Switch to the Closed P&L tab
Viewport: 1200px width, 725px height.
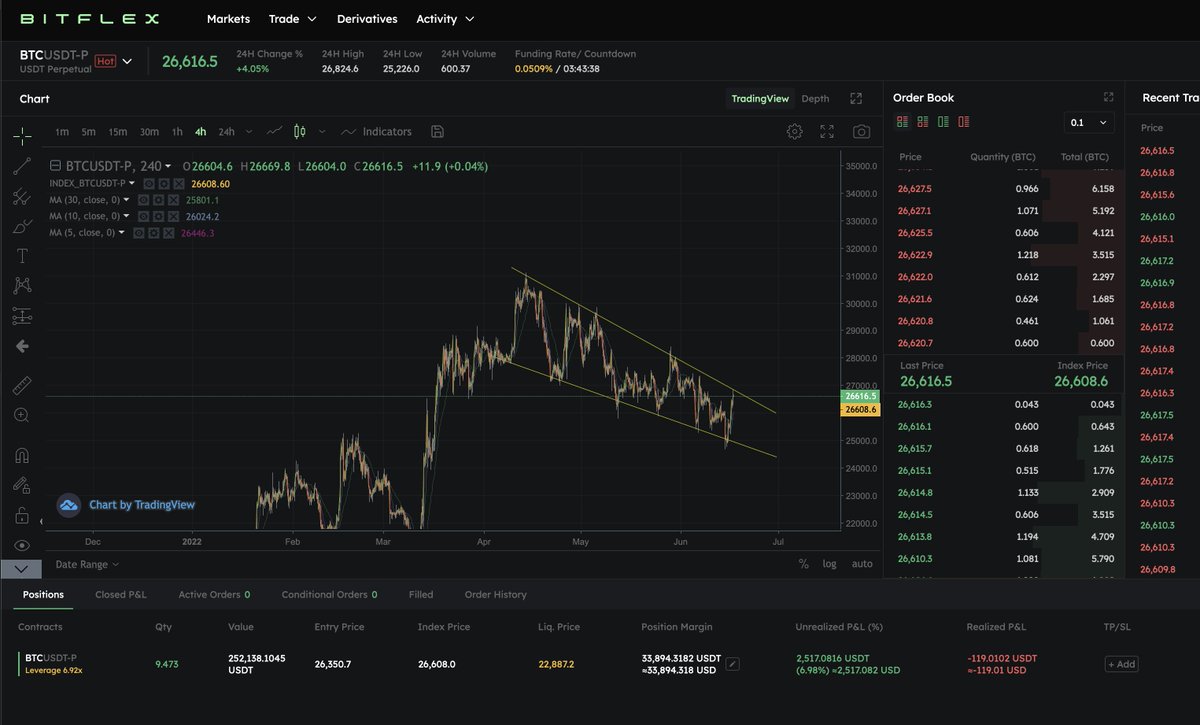[121, 594]
